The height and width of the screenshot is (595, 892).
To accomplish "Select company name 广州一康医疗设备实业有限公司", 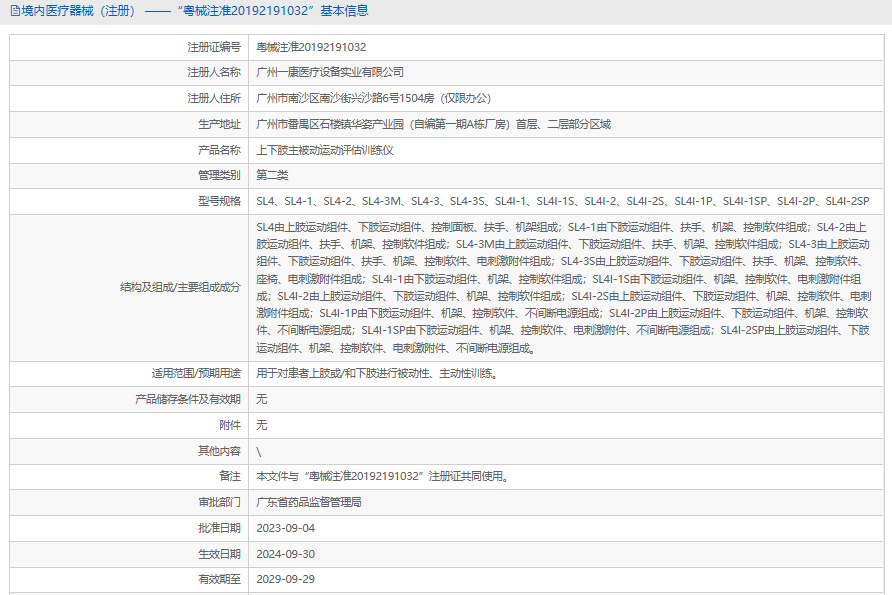I will click(x=330, y=72).
